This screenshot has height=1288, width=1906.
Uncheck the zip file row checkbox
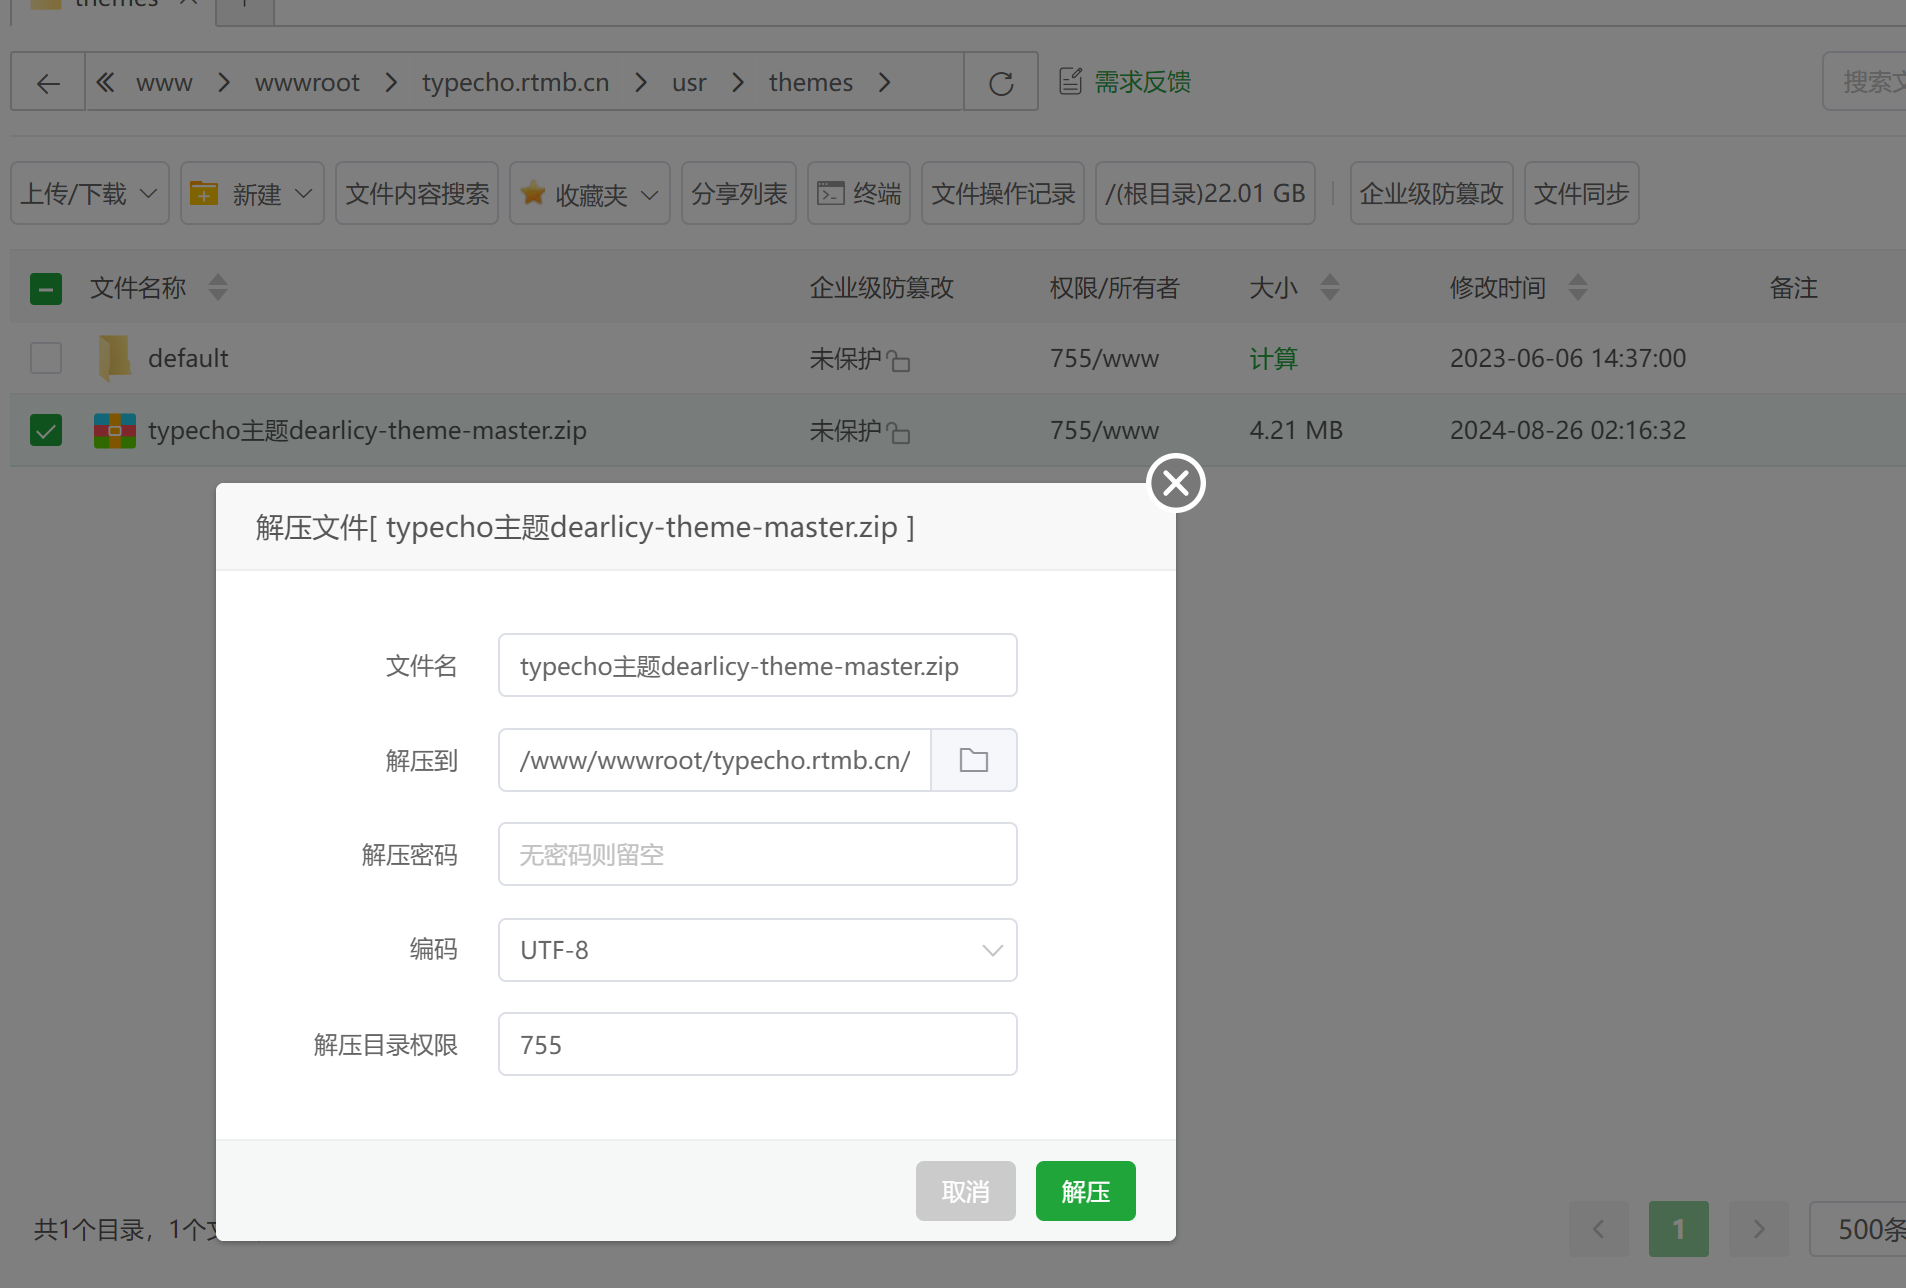coord(46,430)
